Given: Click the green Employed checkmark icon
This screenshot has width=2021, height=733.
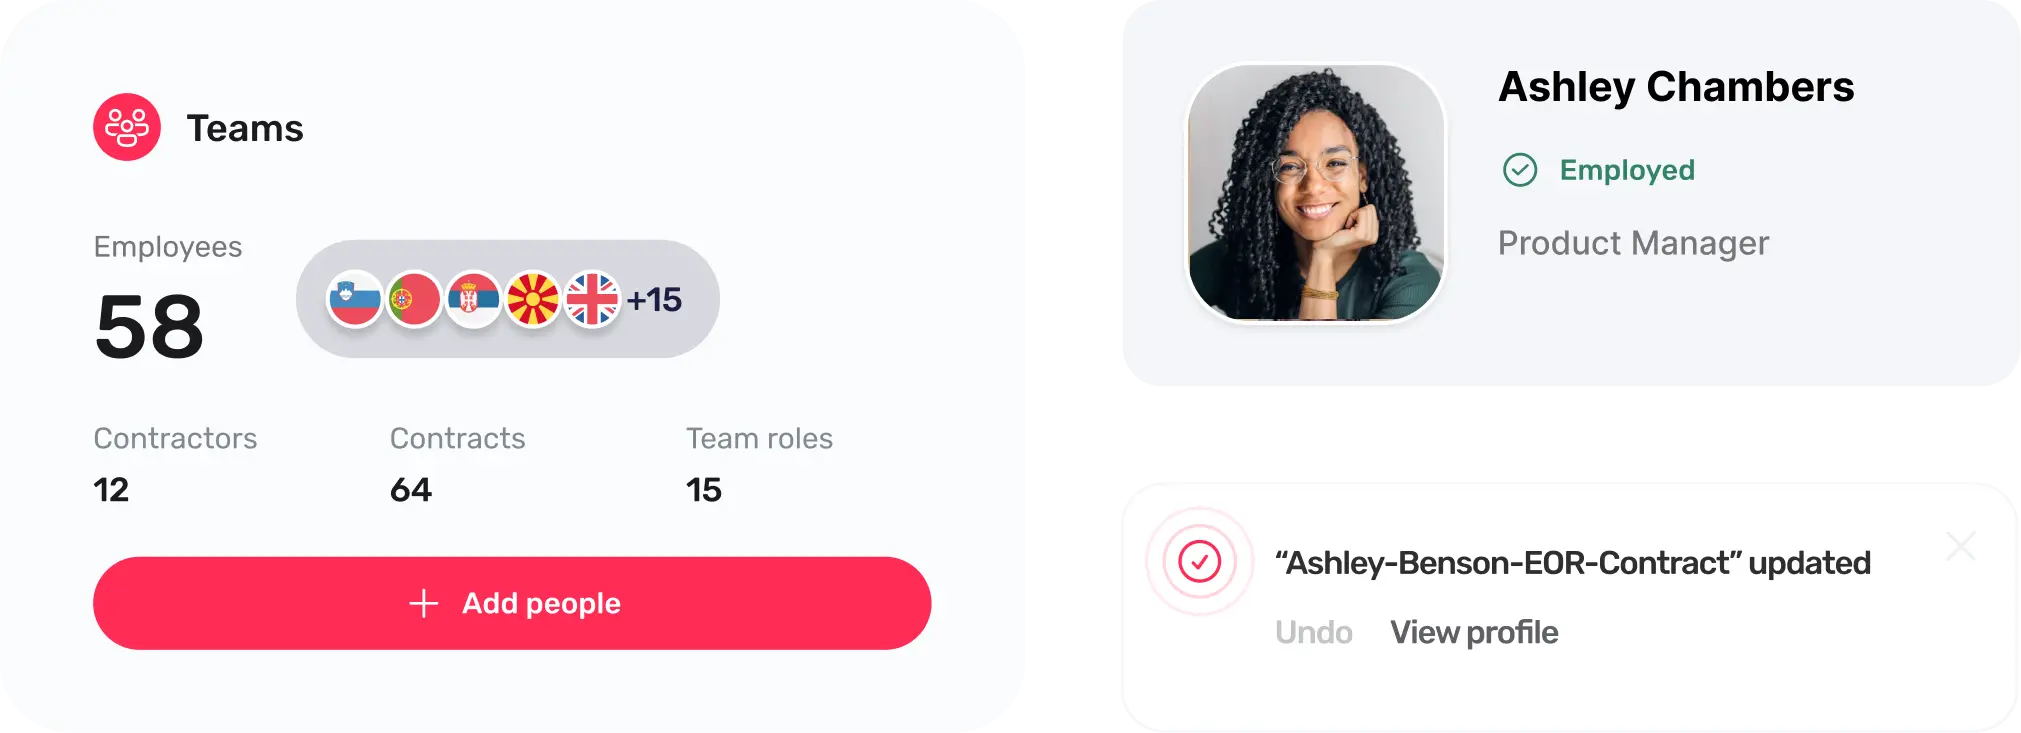Looking at the screenshot, I should 1520,170.
